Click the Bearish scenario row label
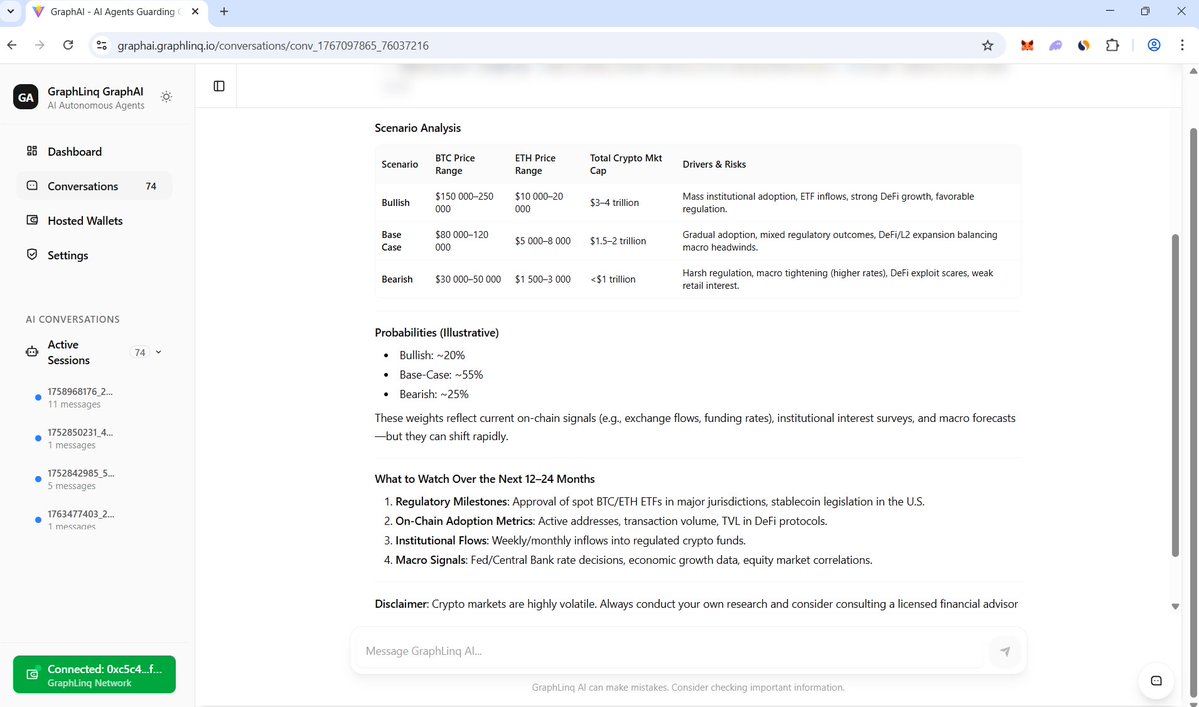The image size is (1199, 707). coord(397,279)
